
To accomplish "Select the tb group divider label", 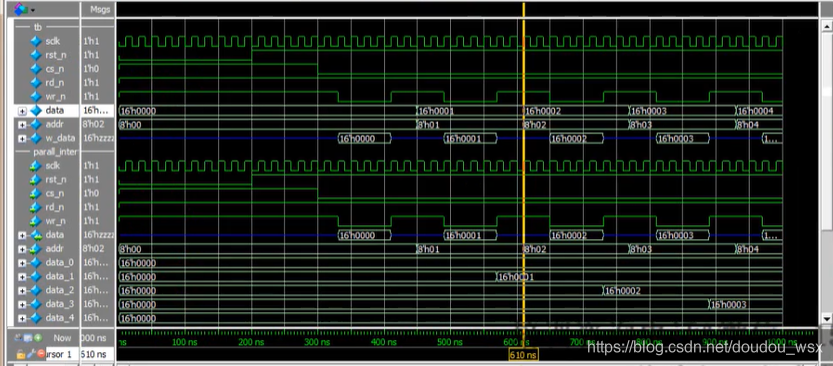I will [x=38, y=27].
